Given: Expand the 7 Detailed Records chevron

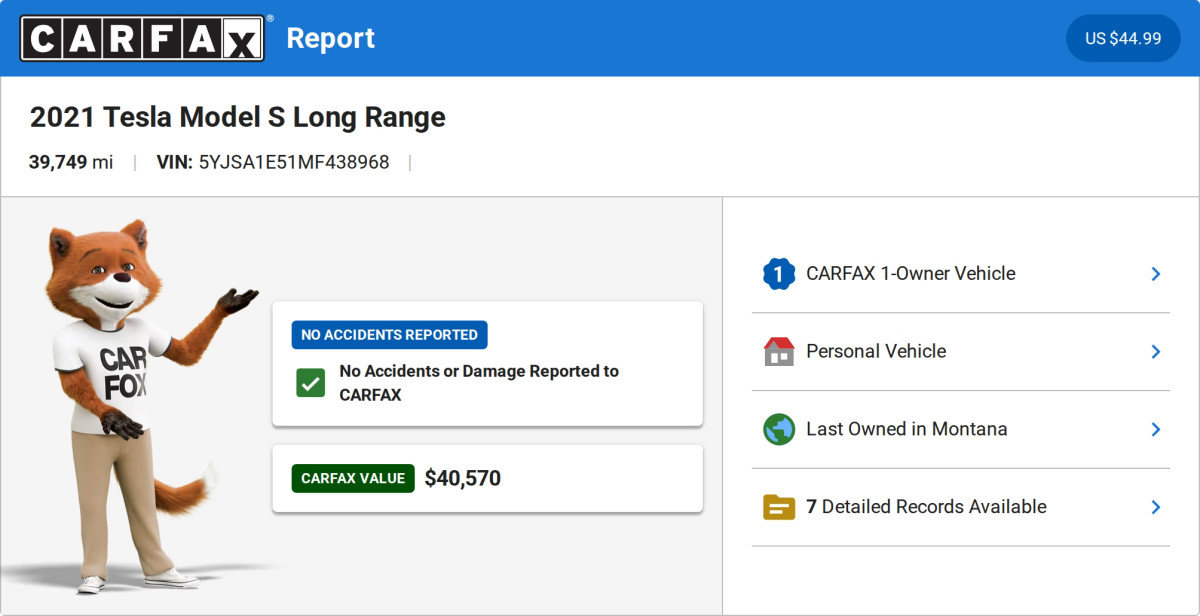Looking at the screenshot, I should (x=1155, y=507).
